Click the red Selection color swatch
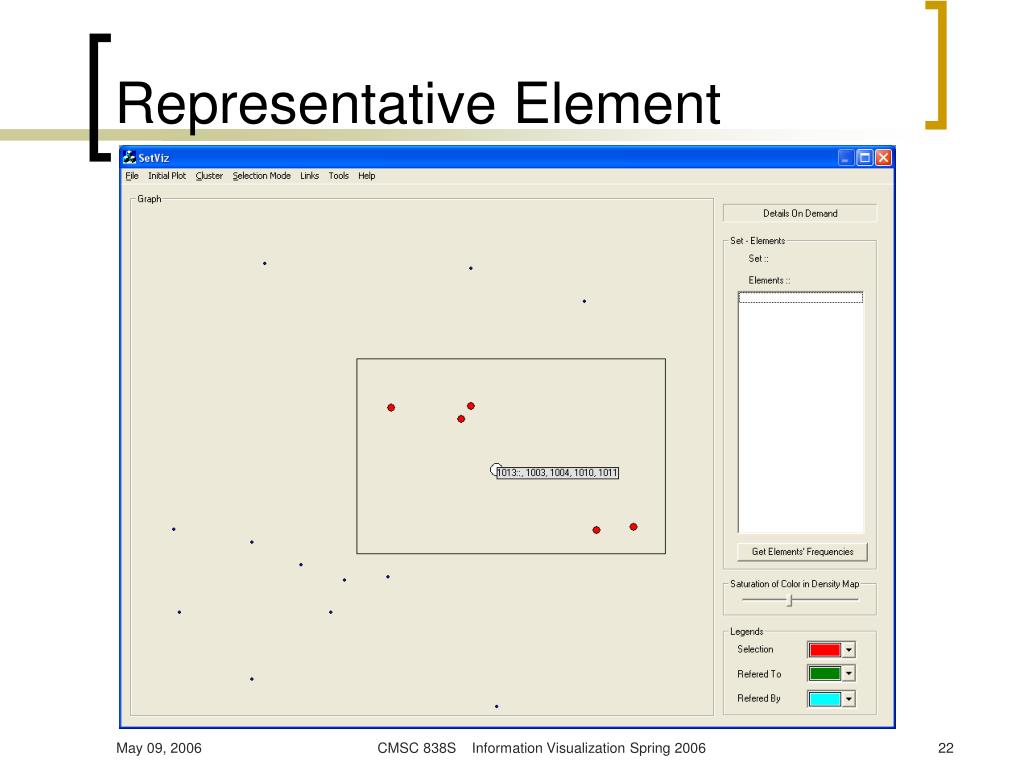 [824, 650]
